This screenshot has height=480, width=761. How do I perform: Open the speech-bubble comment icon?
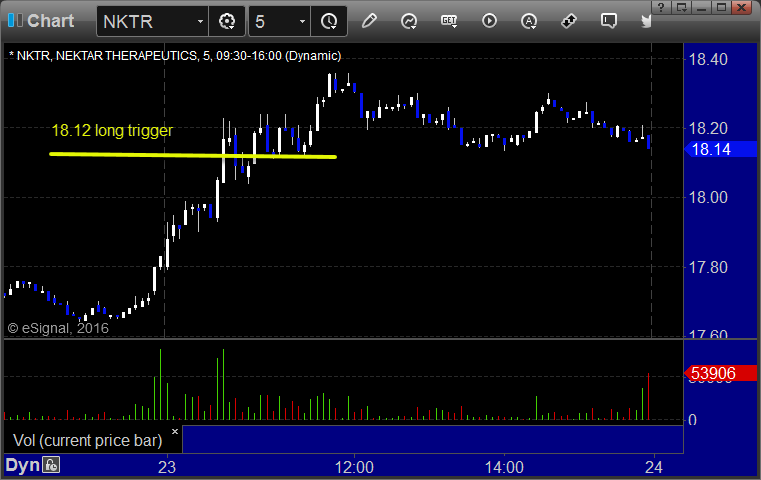pos(609,21)
